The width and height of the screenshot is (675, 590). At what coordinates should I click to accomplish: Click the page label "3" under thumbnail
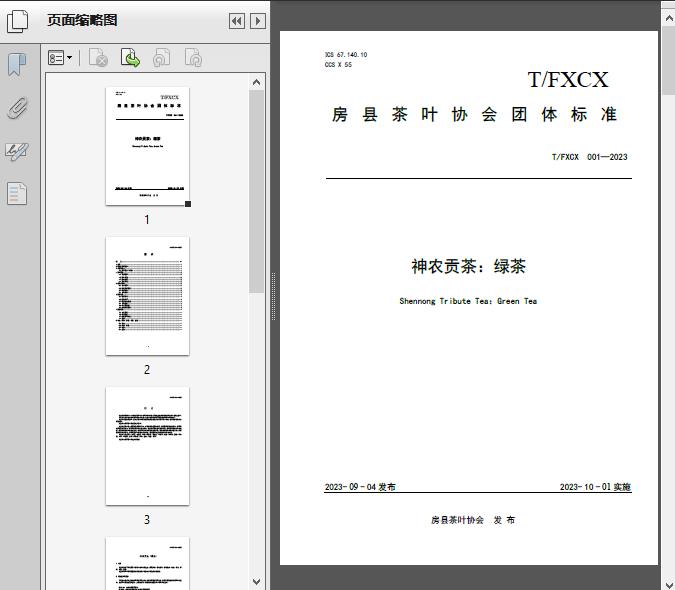pos(147,519)
